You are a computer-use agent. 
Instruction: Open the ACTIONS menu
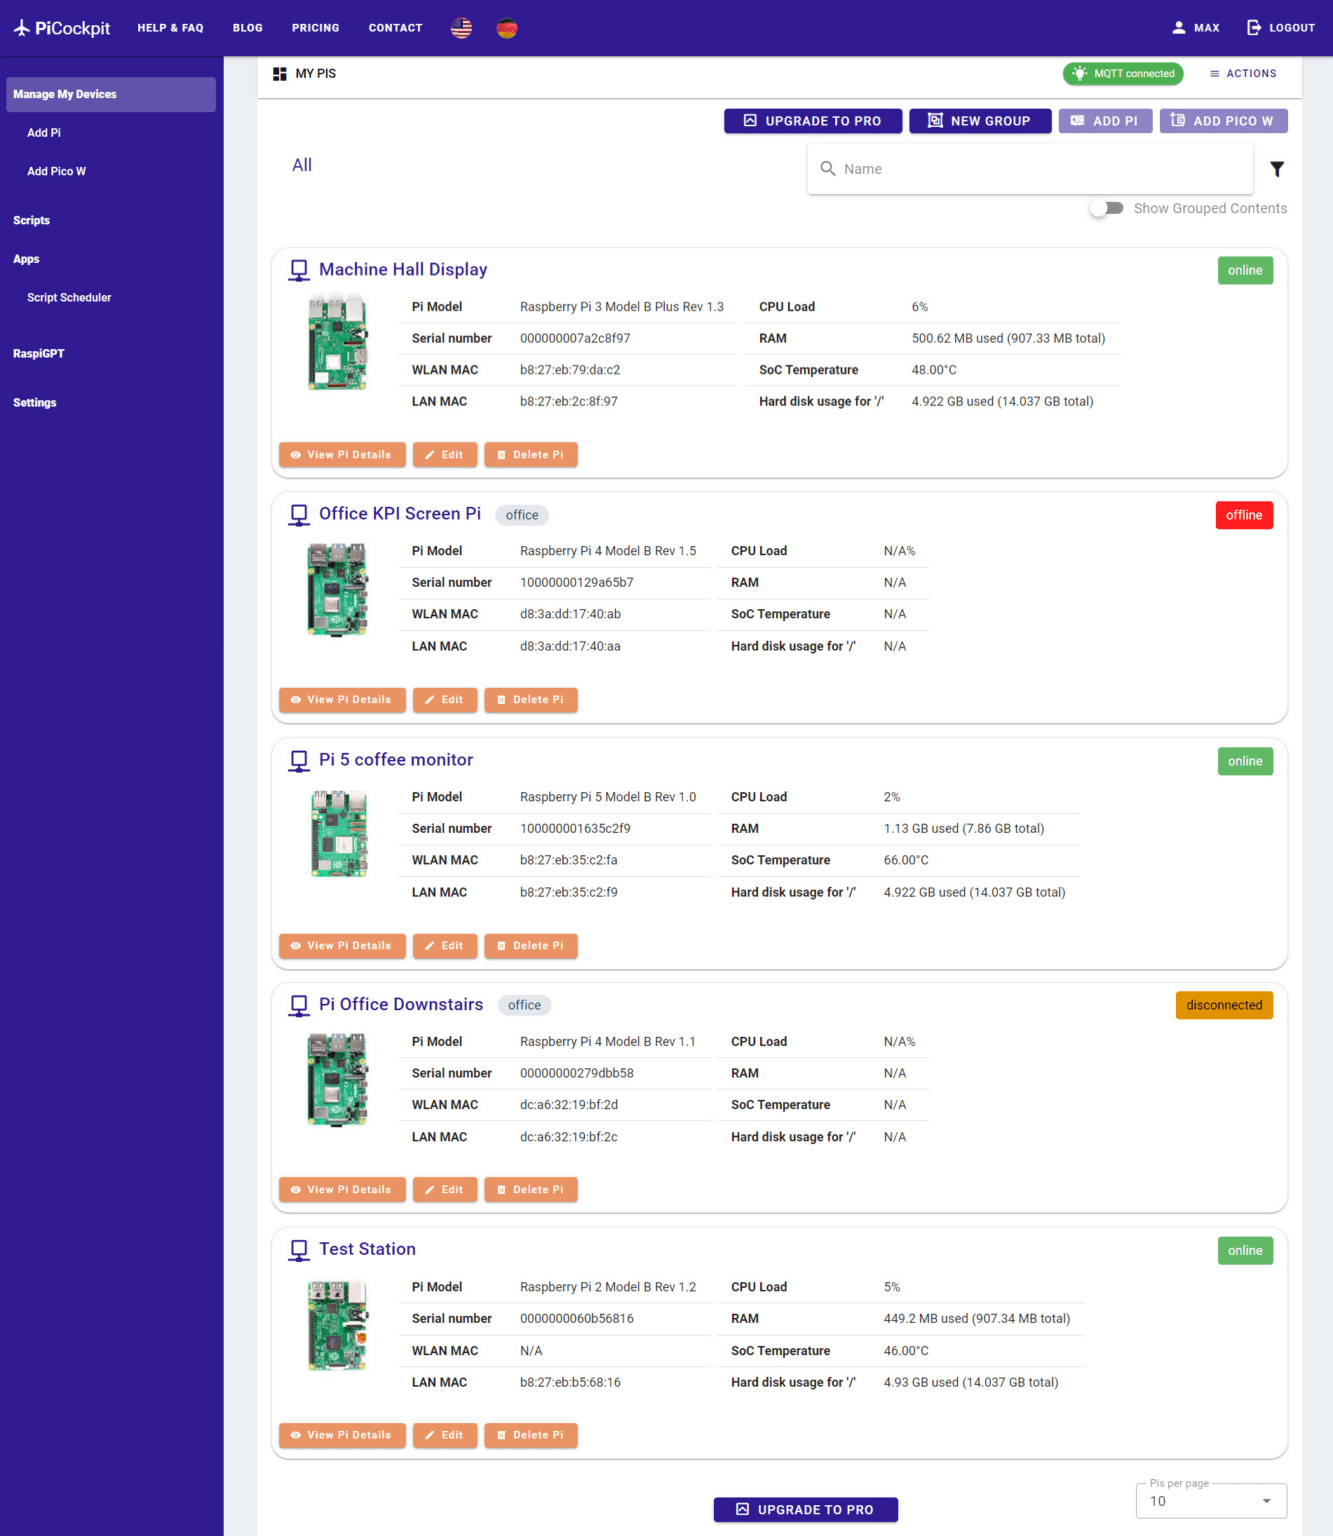point(1243,73)
